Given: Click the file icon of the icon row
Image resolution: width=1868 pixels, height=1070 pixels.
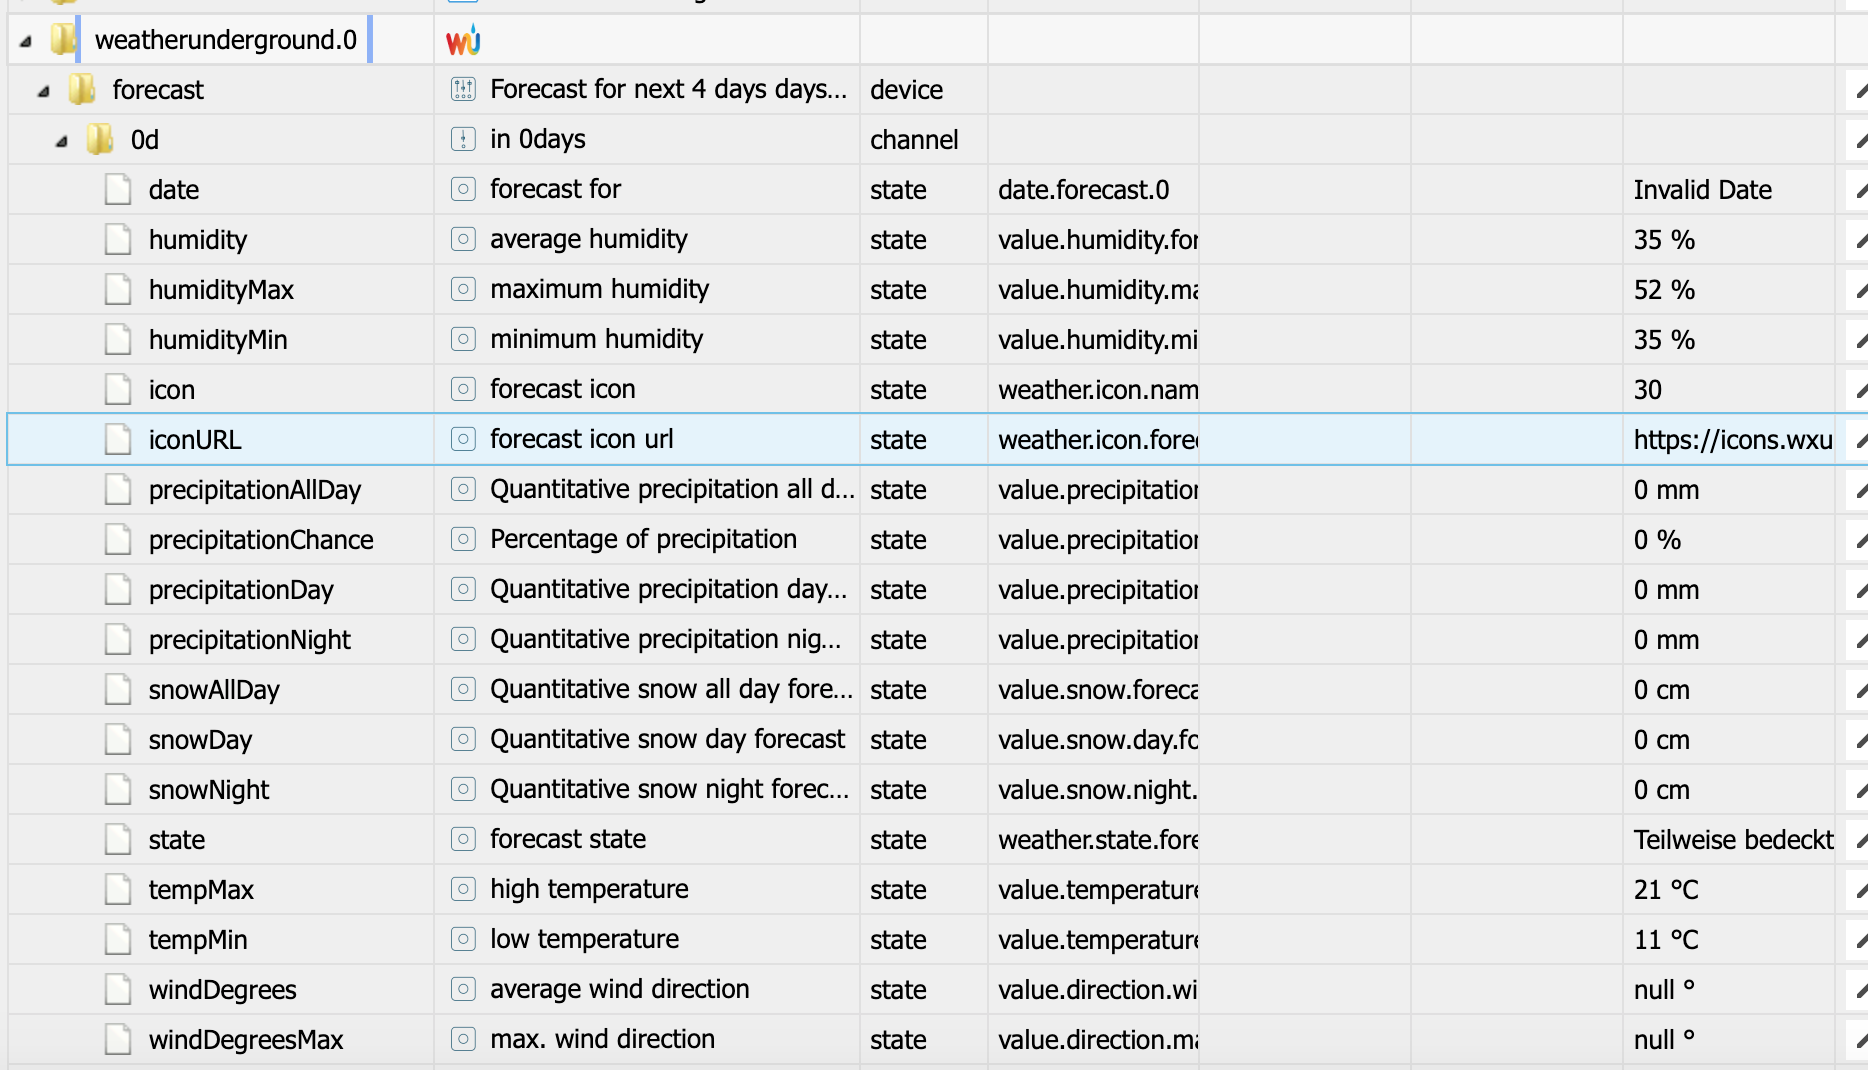Looking at the screenshot, I should (x=118, y=389).
